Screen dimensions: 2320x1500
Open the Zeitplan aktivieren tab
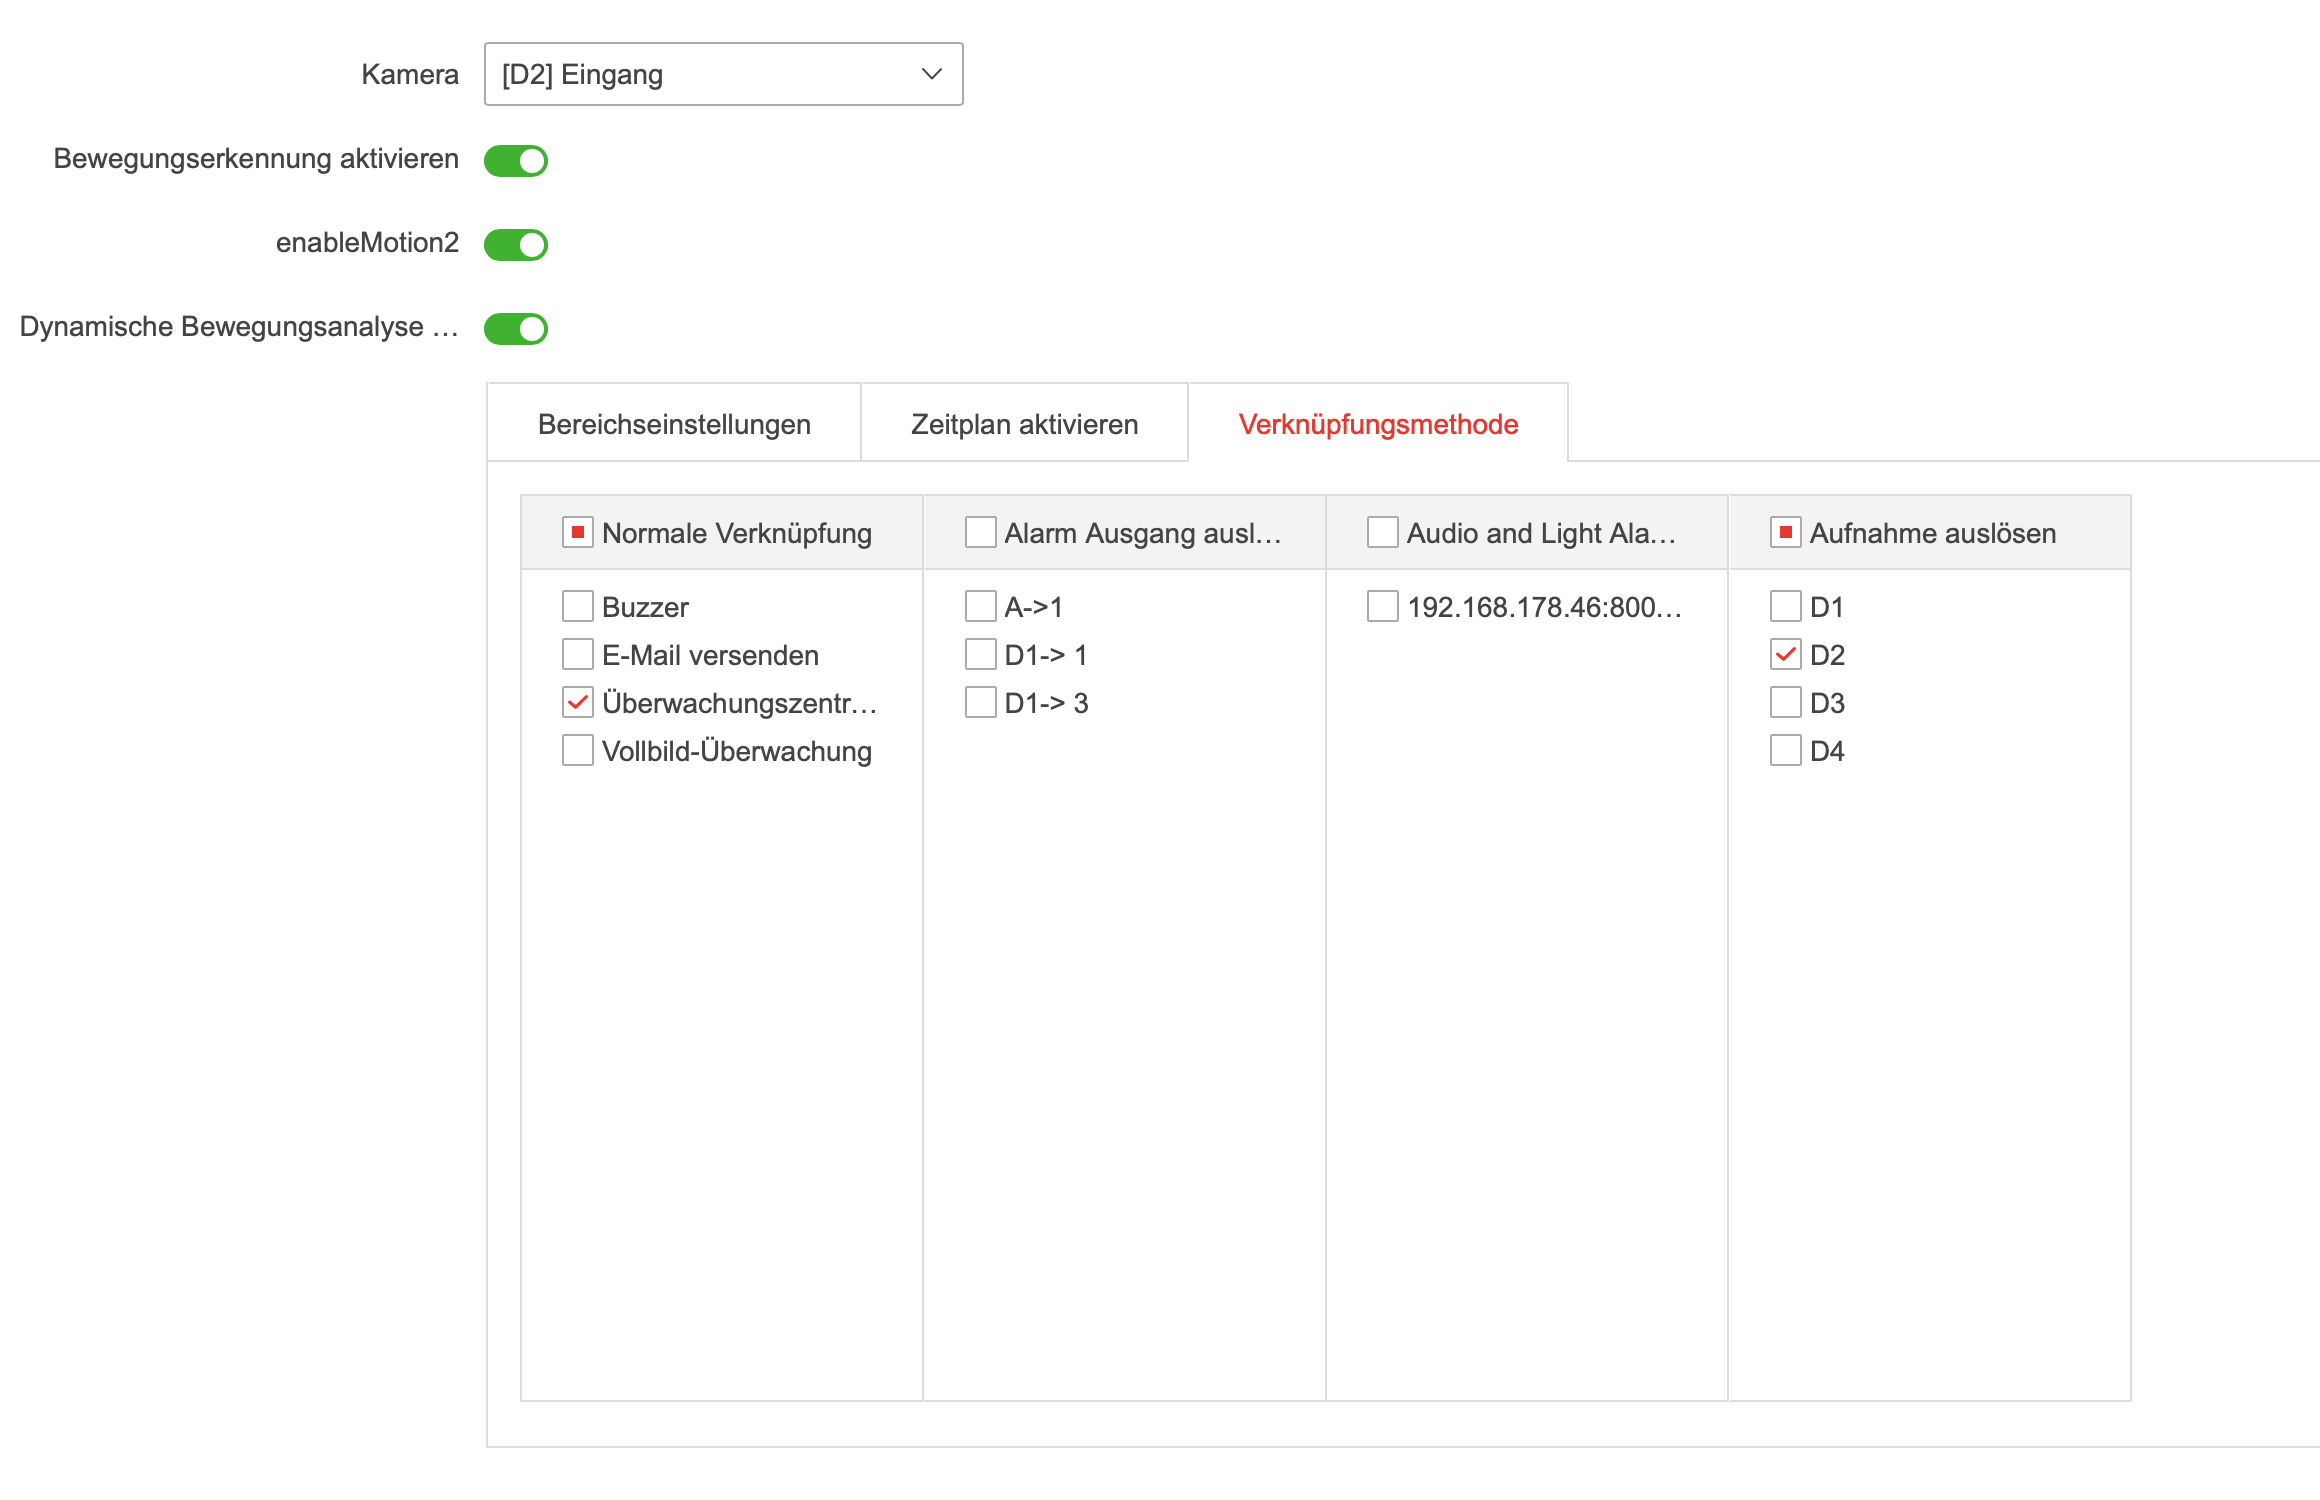coord(1024,424)
